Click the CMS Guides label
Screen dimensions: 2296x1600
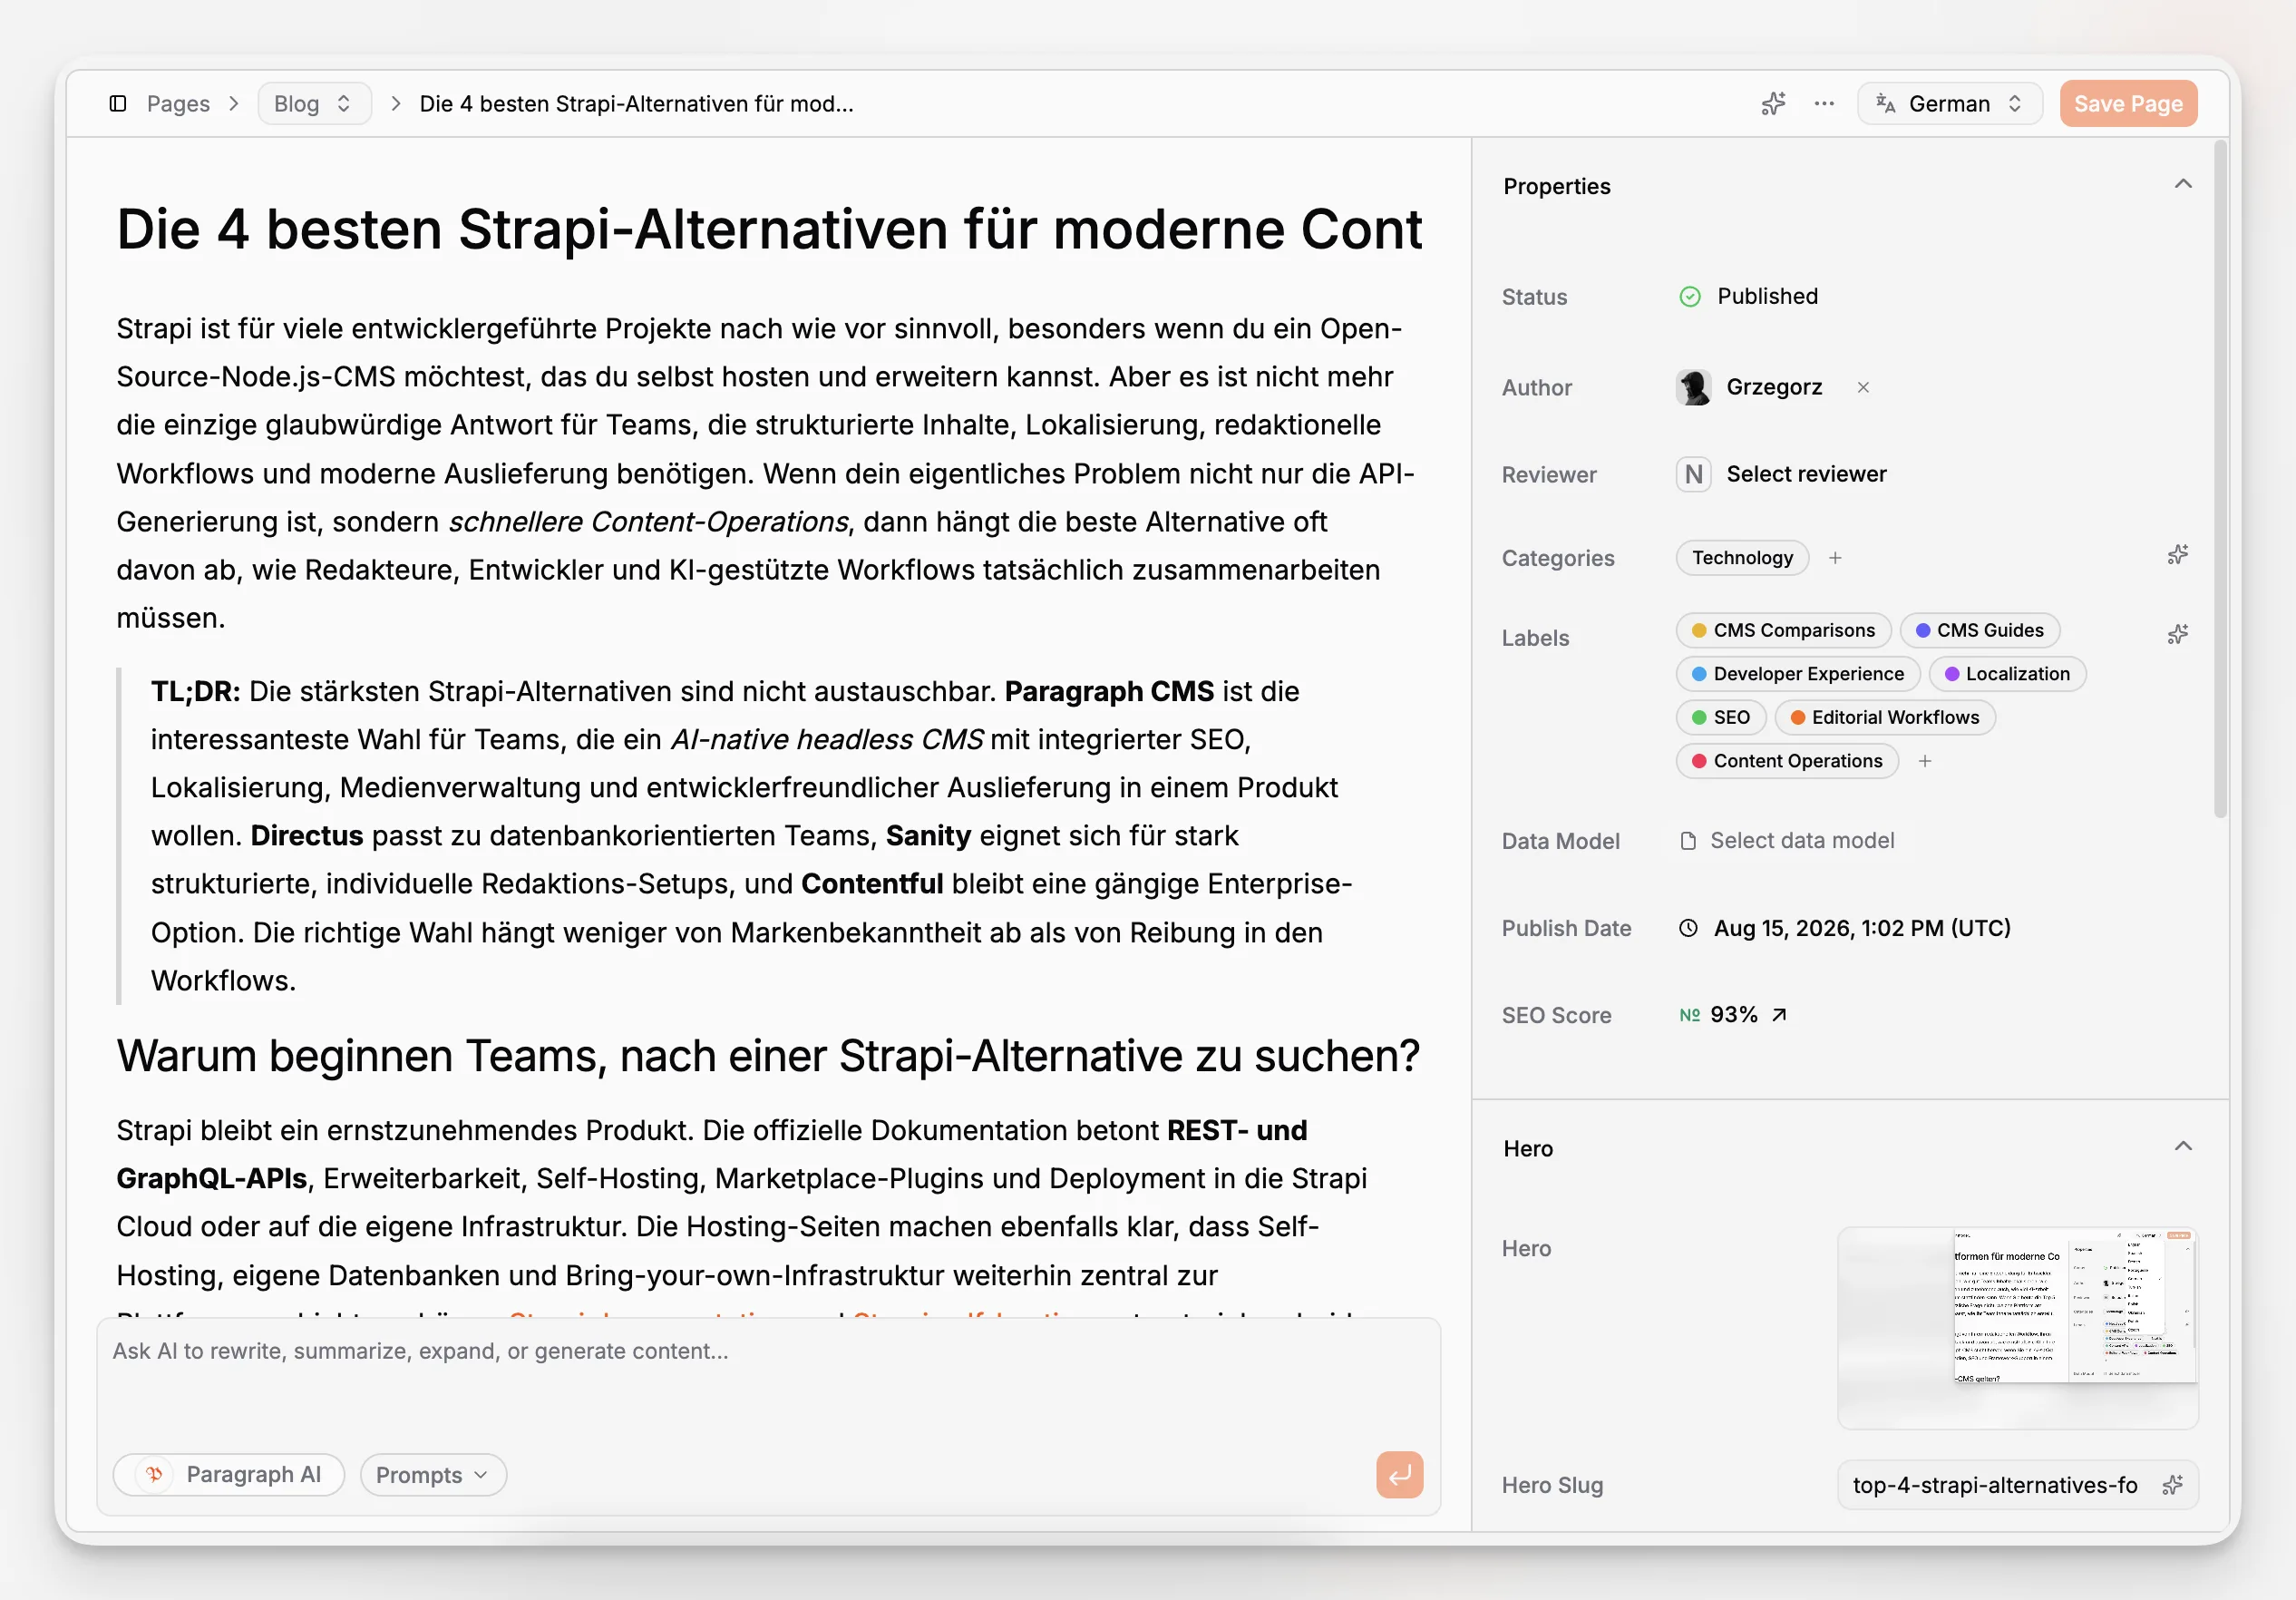point(1979,631)
